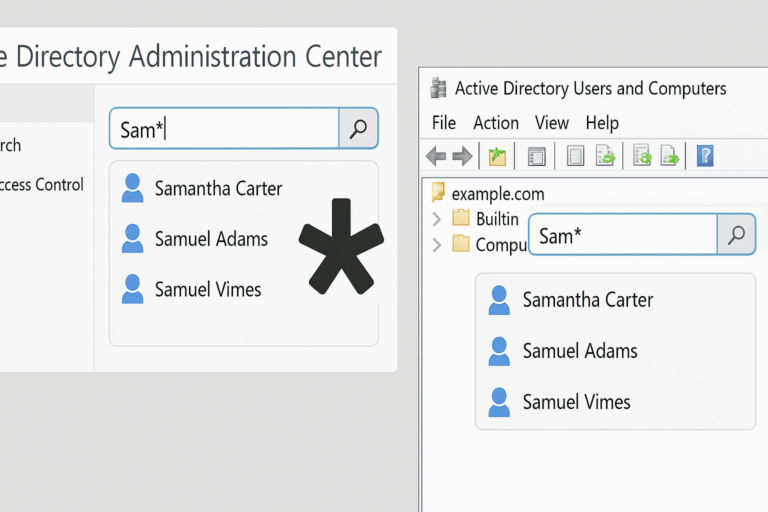Select Samantha Carter in Users and Computers results

[588, 300]
